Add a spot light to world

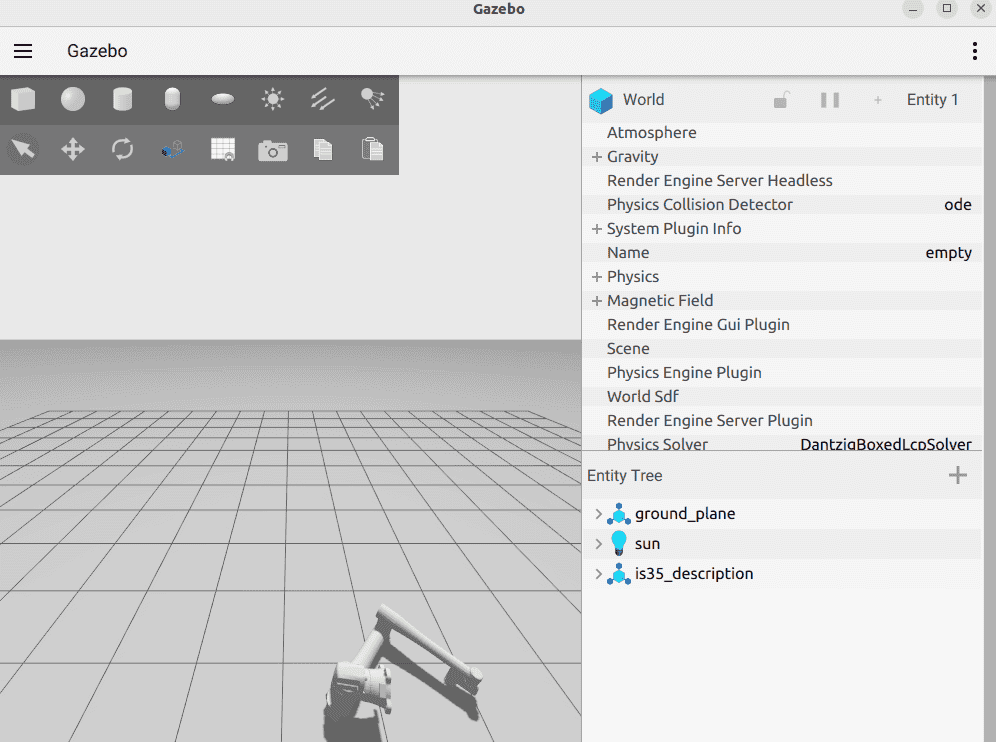point(372,98)
